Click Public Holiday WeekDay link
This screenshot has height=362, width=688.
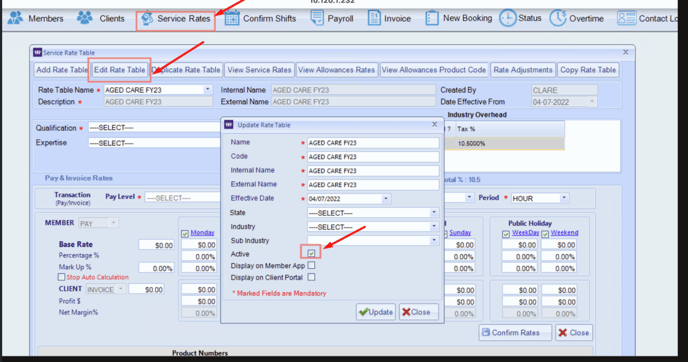(x=525, y=233)
